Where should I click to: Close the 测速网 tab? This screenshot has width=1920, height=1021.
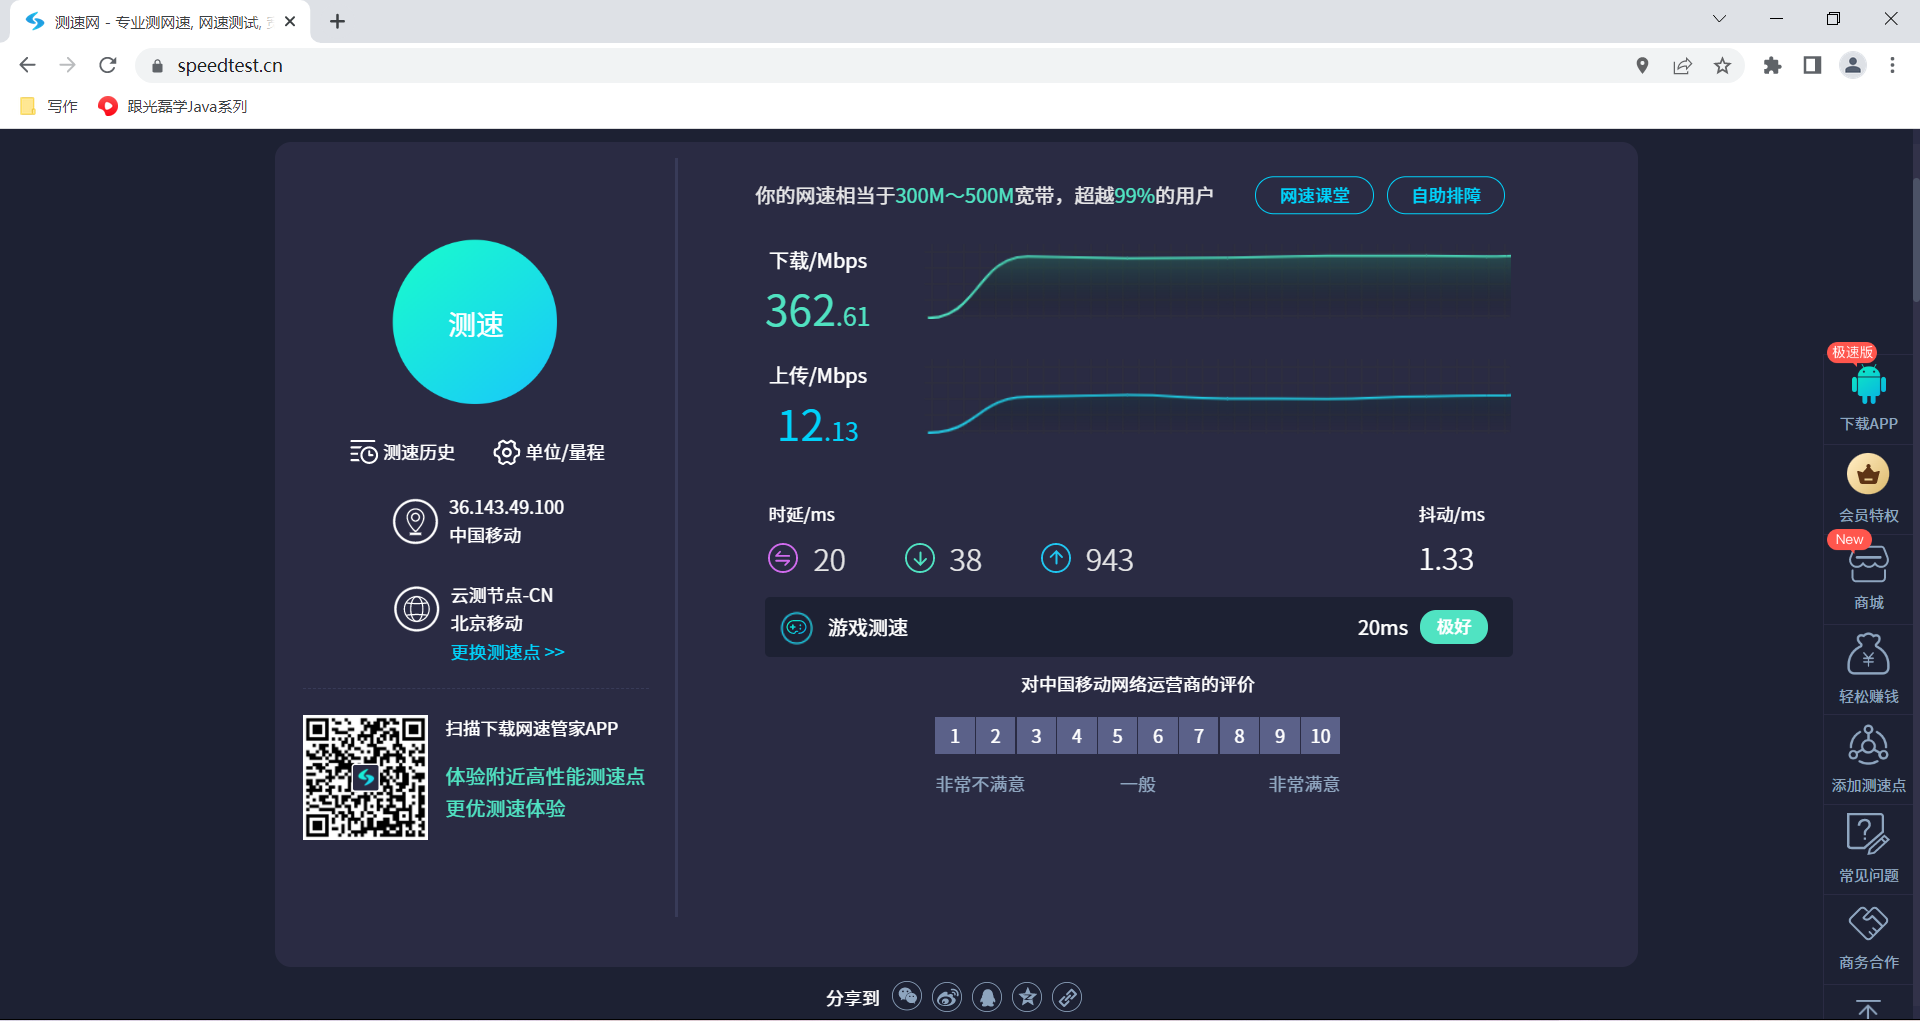(x=290, y=21)
